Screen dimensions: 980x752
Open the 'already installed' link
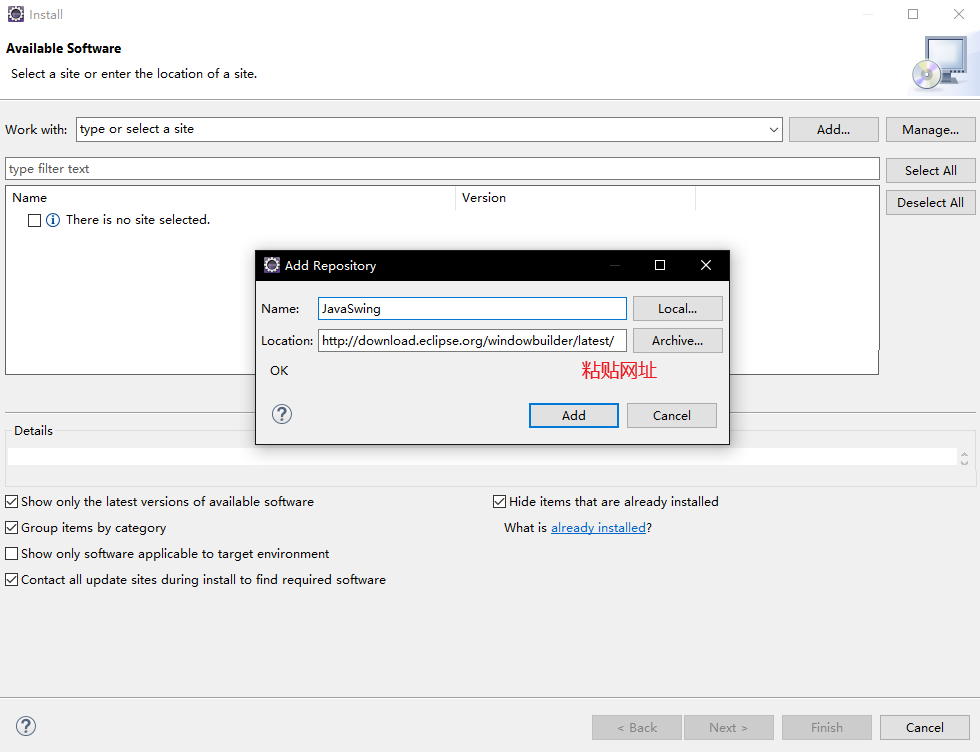pos(598,528)
